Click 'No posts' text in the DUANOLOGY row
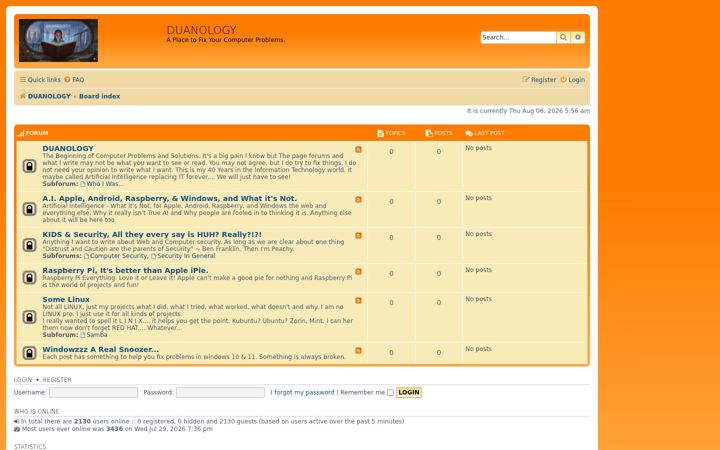 [478, 148]
